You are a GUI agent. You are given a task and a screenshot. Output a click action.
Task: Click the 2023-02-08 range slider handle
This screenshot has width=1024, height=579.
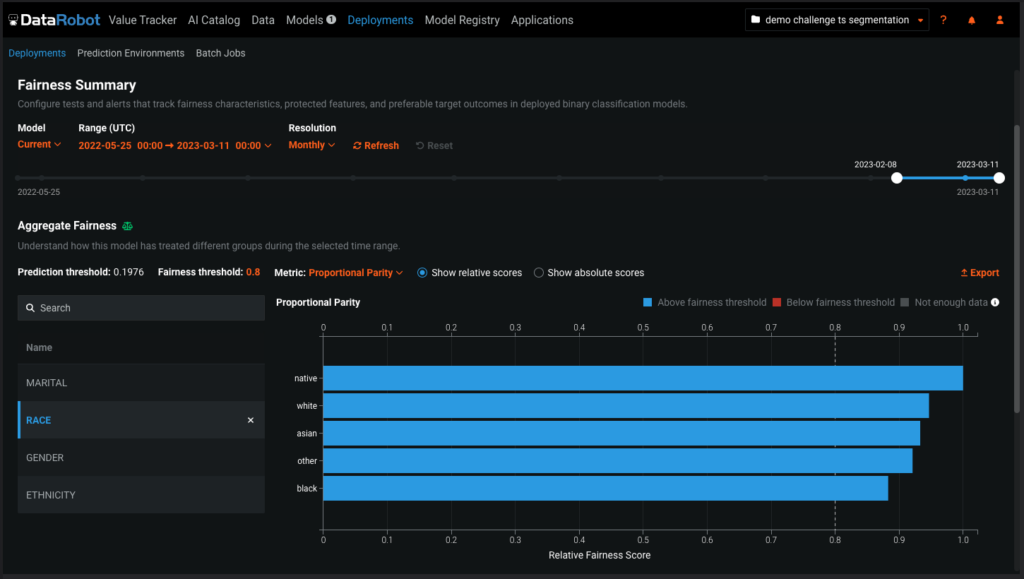[x=897, y=178]
